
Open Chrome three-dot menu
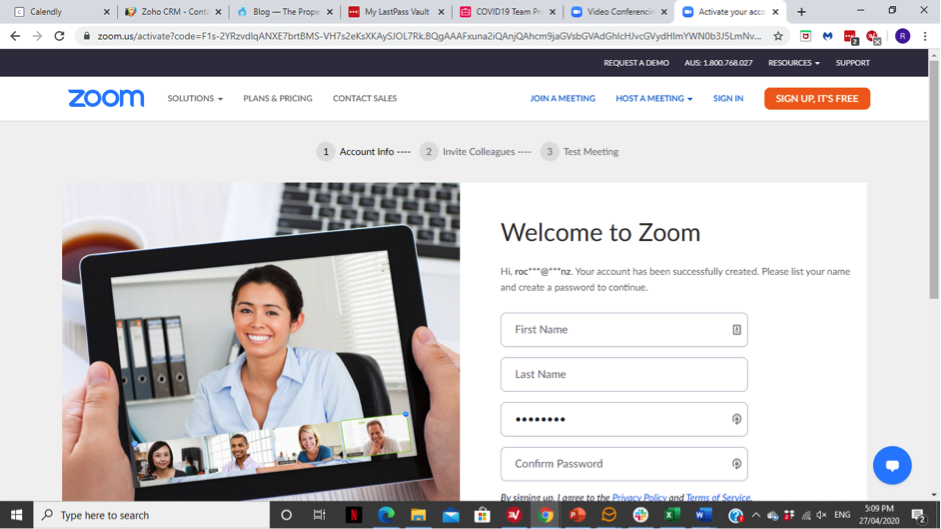[925, 36]
